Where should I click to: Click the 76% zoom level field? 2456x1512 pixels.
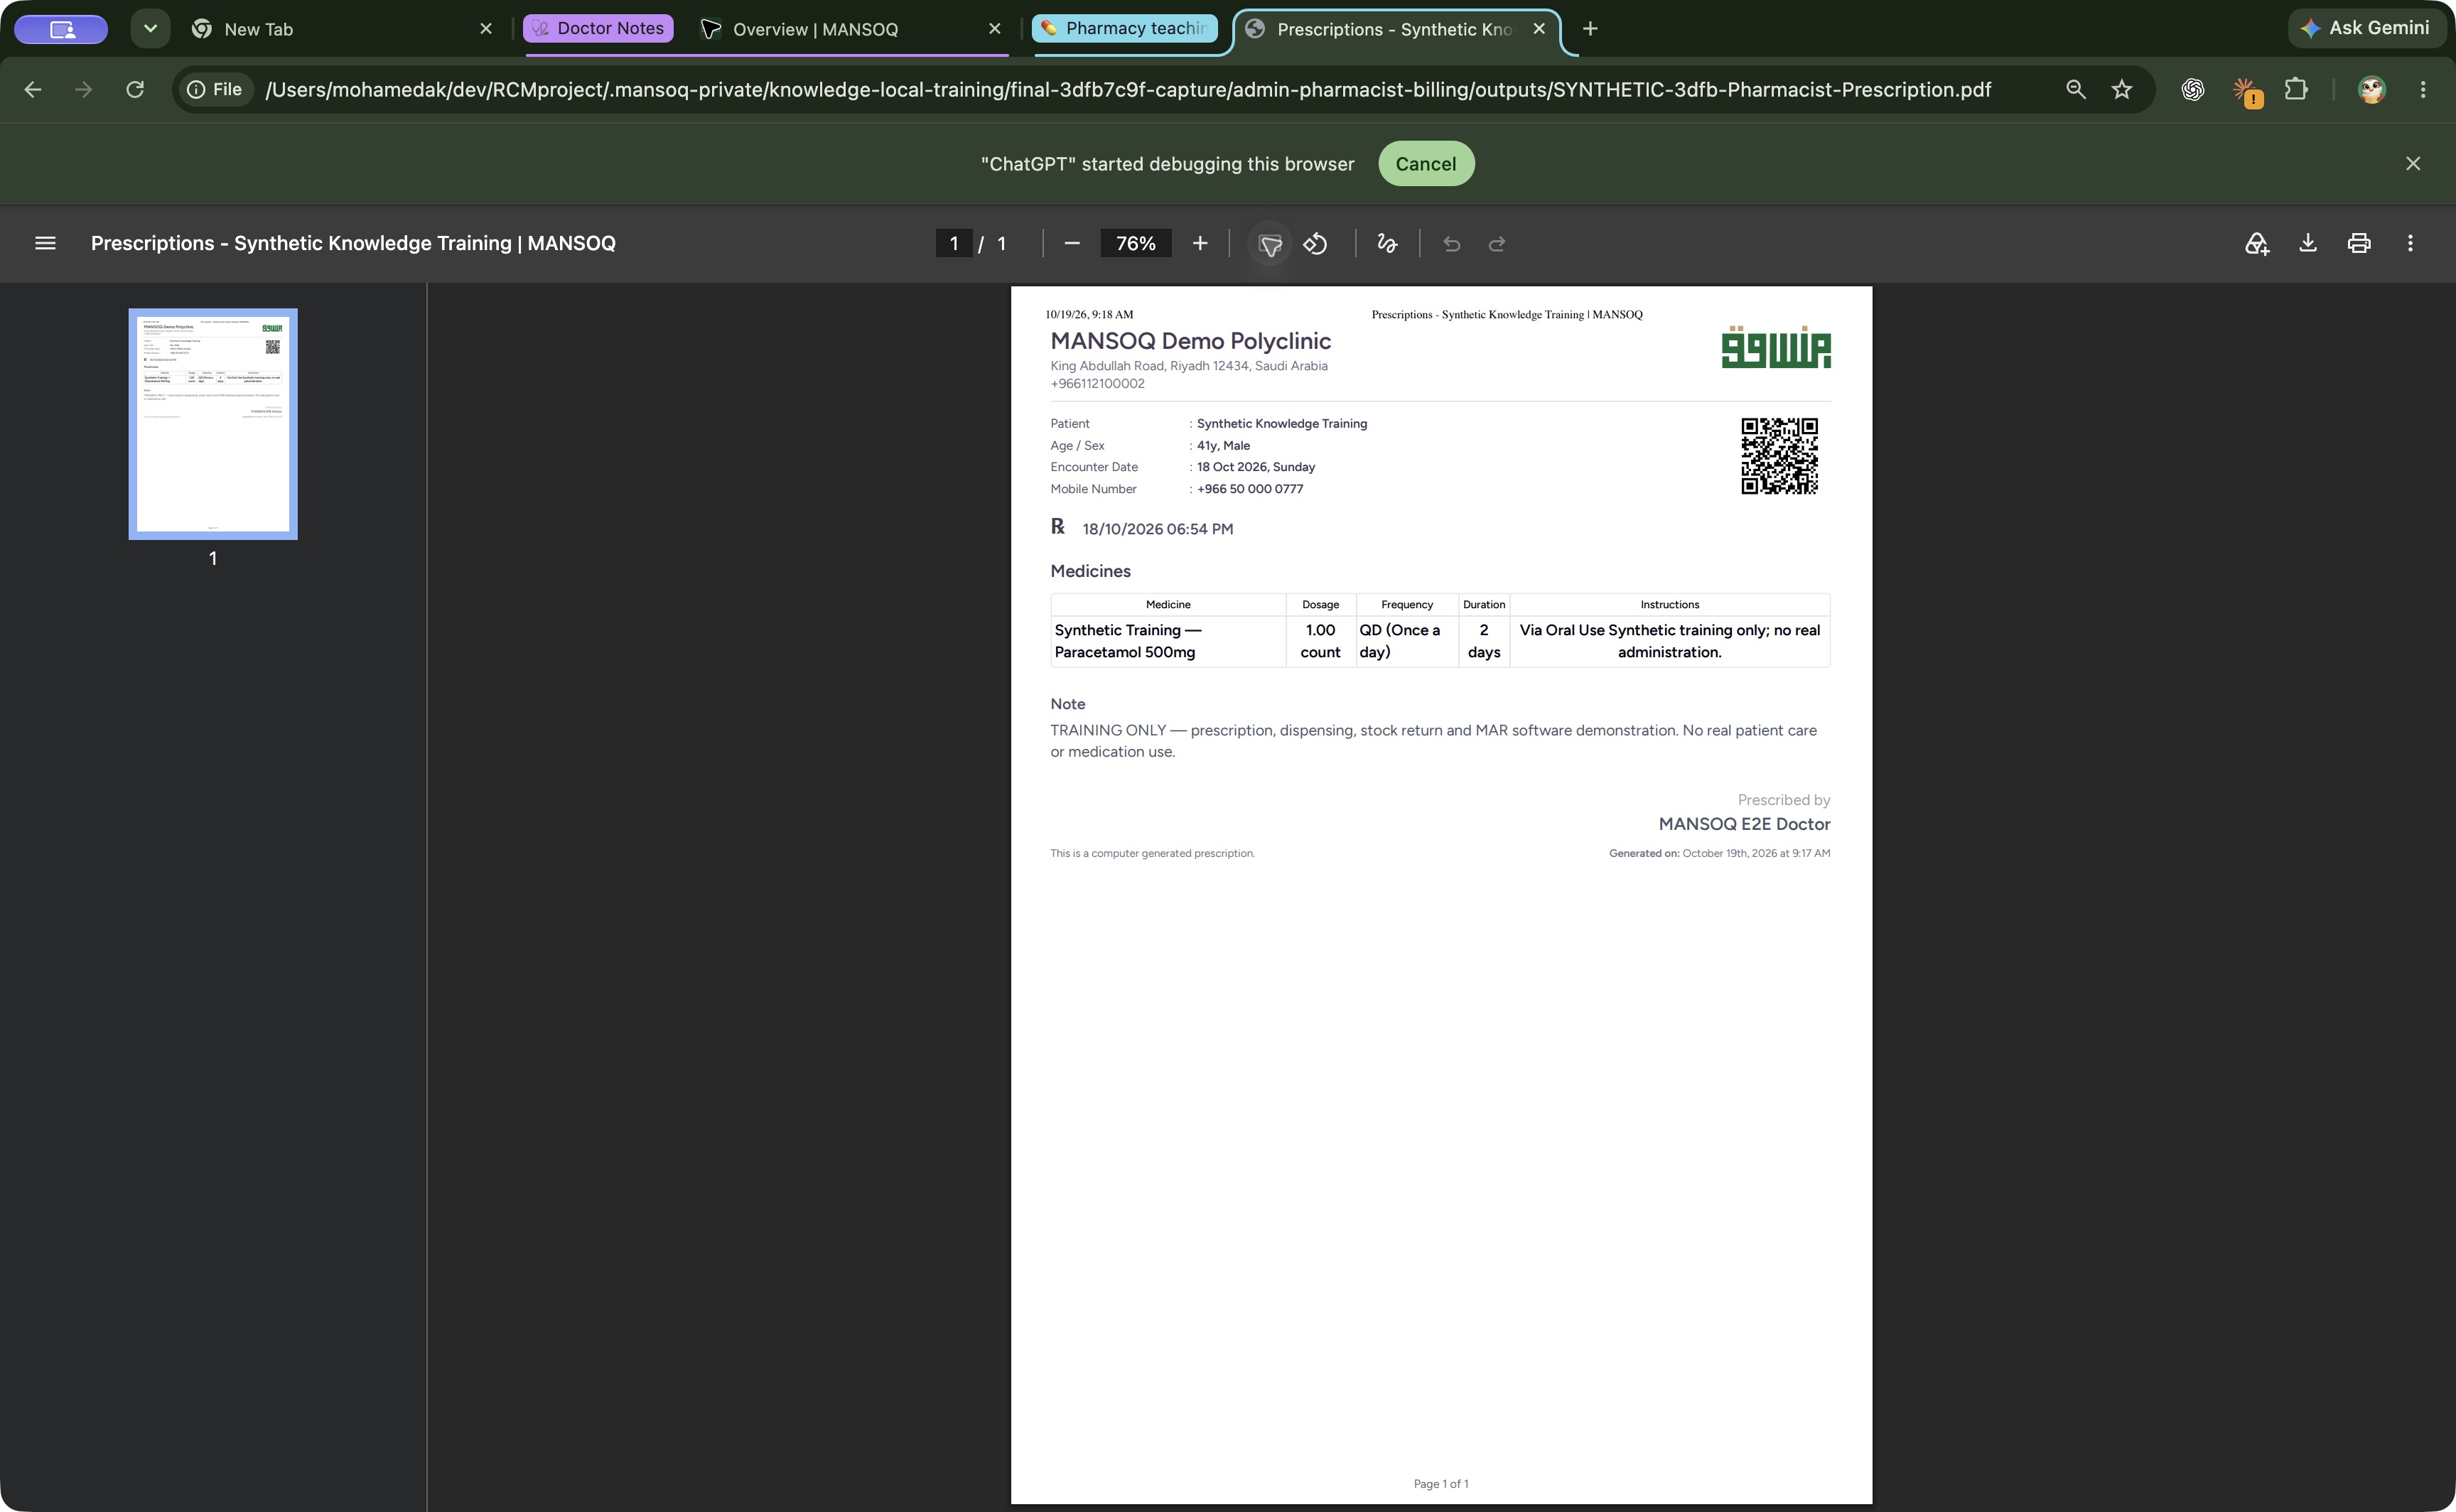[x=1136, y=243]
